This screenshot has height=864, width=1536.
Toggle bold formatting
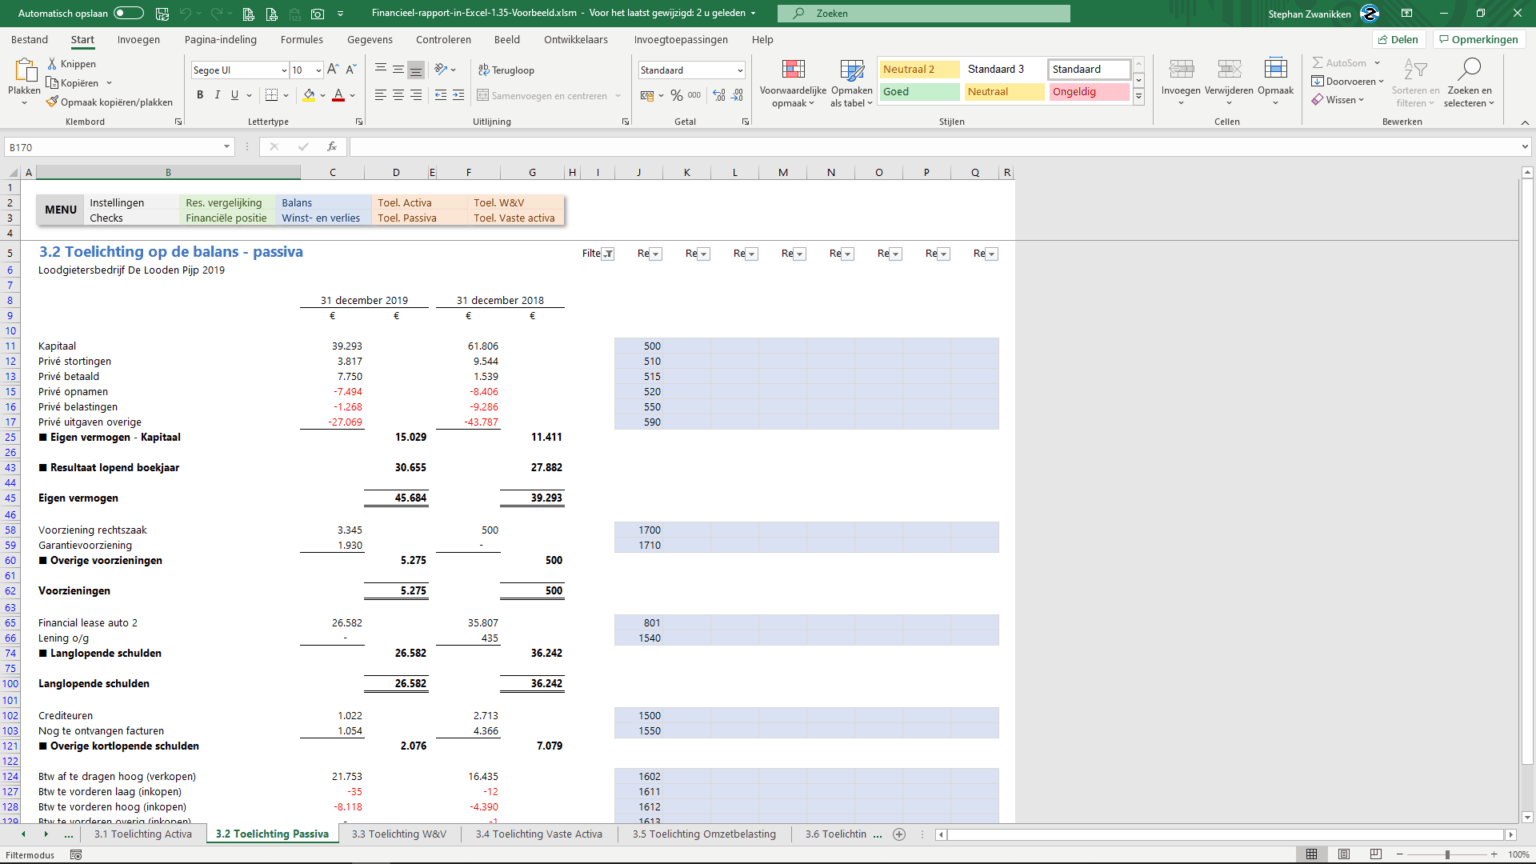(200, 94)
